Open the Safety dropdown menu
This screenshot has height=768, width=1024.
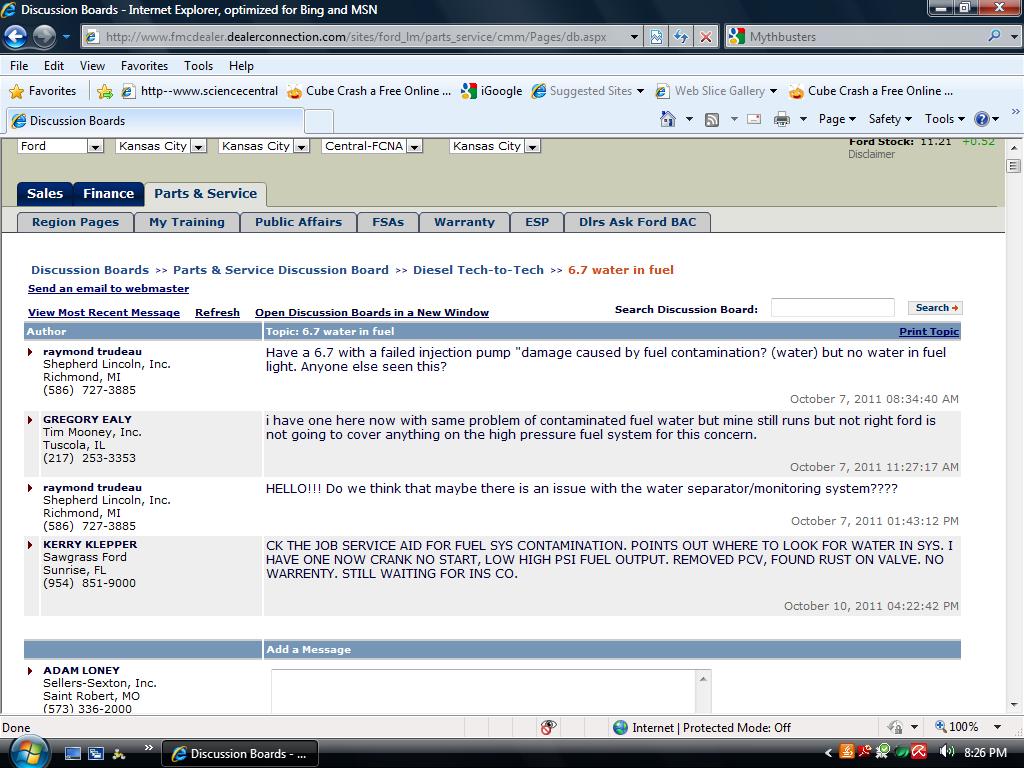[889, 119]
